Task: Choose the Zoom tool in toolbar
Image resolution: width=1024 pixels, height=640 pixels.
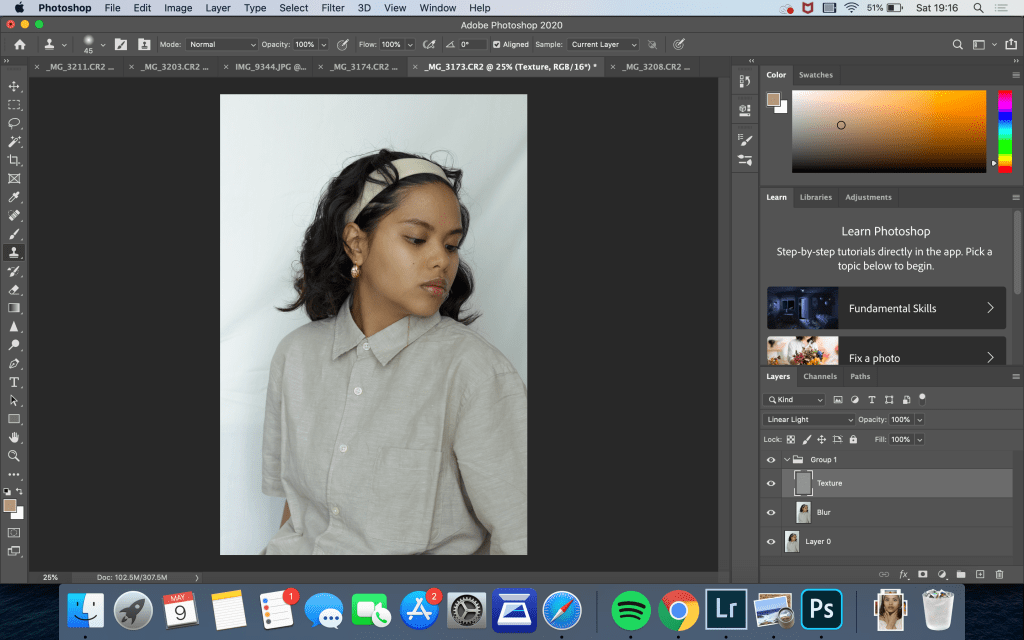Action: [x=14, y=455]
